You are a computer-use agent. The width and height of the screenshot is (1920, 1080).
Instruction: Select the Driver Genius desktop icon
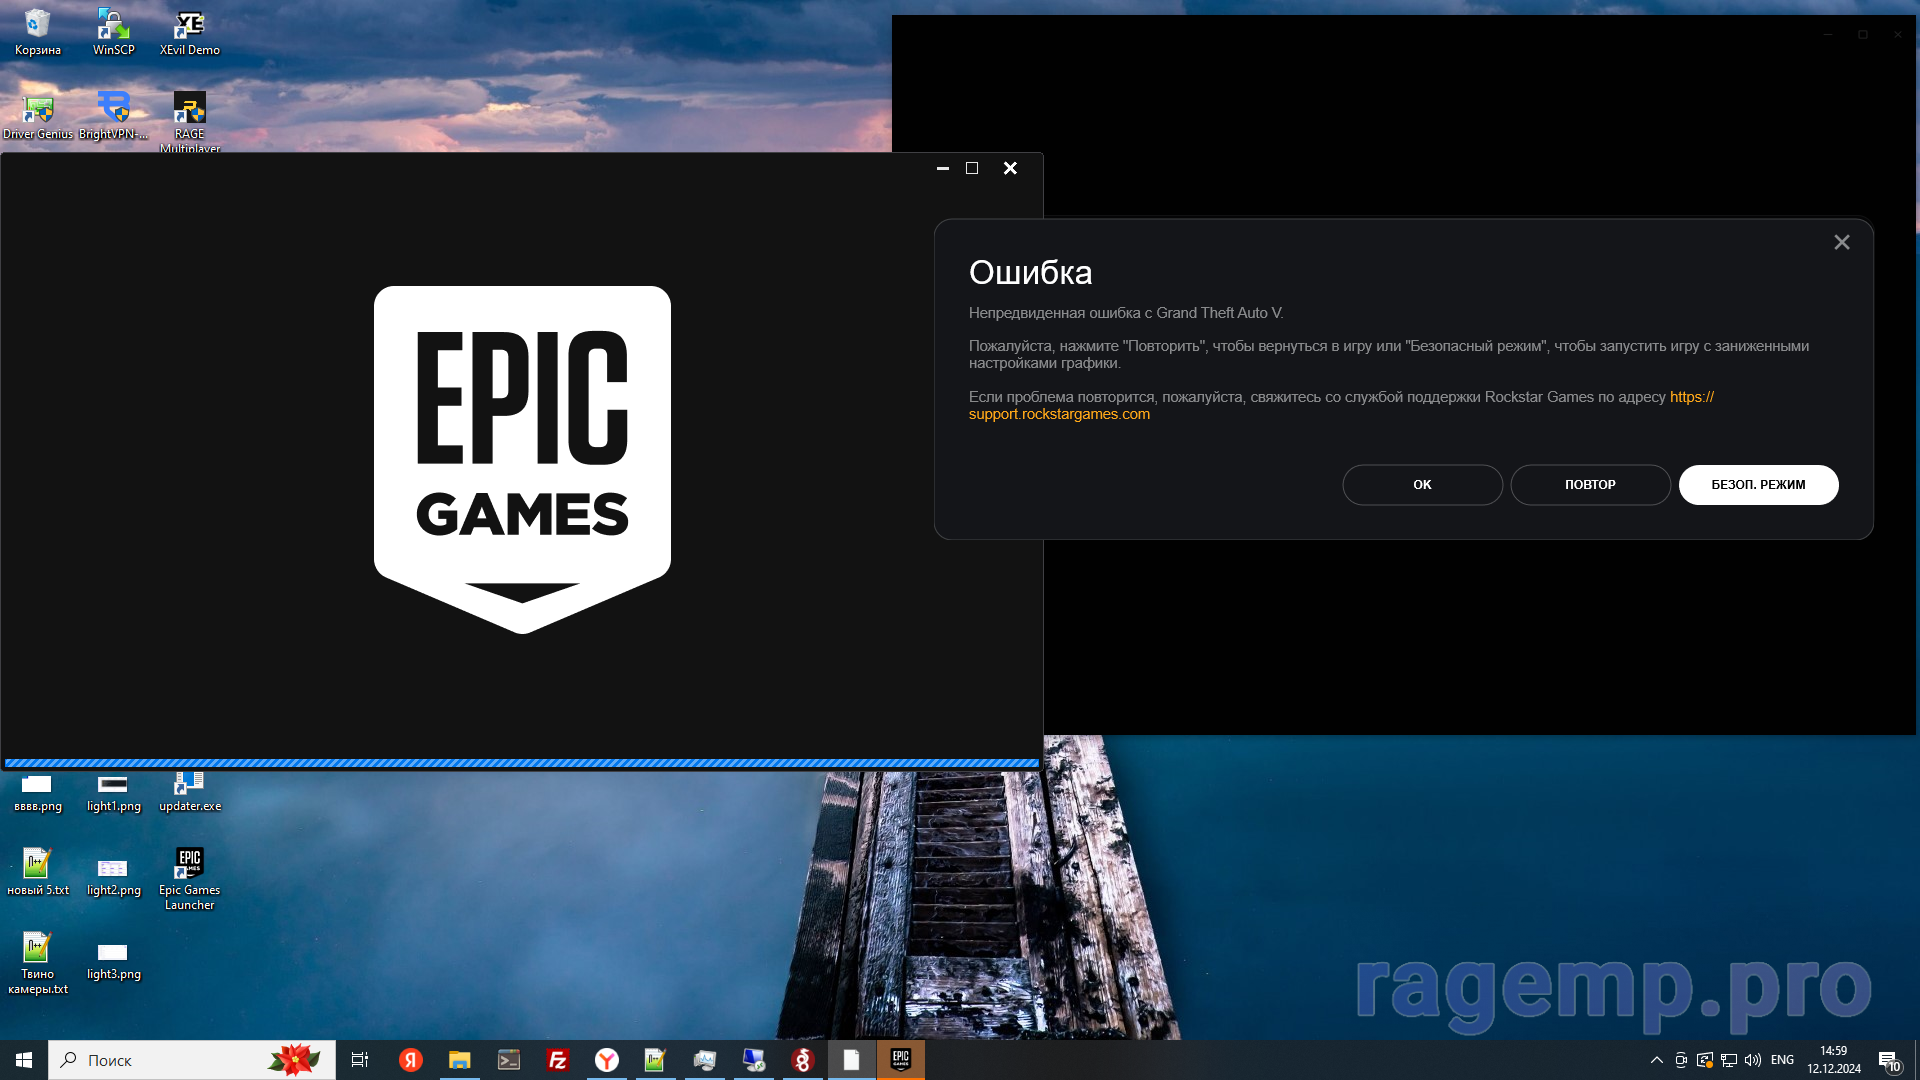38,116
